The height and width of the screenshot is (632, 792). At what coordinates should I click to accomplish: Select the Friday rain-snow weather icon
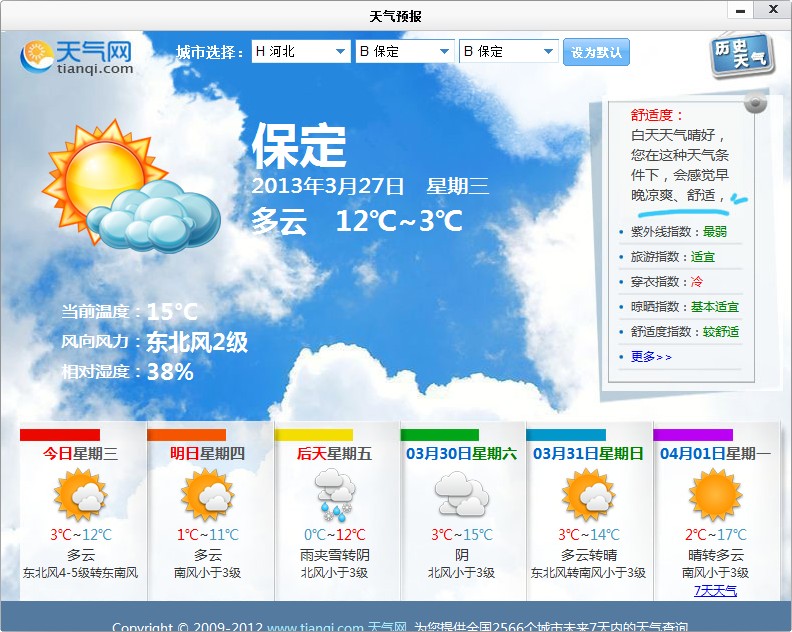334,494
